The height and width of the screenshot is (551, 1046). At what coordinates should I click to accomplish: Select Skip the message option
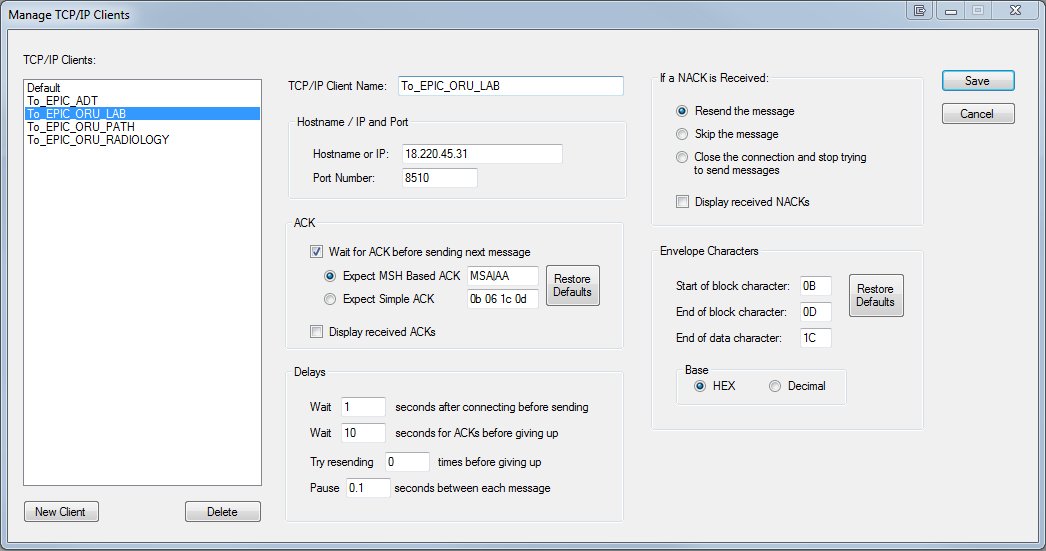(682, 134)
